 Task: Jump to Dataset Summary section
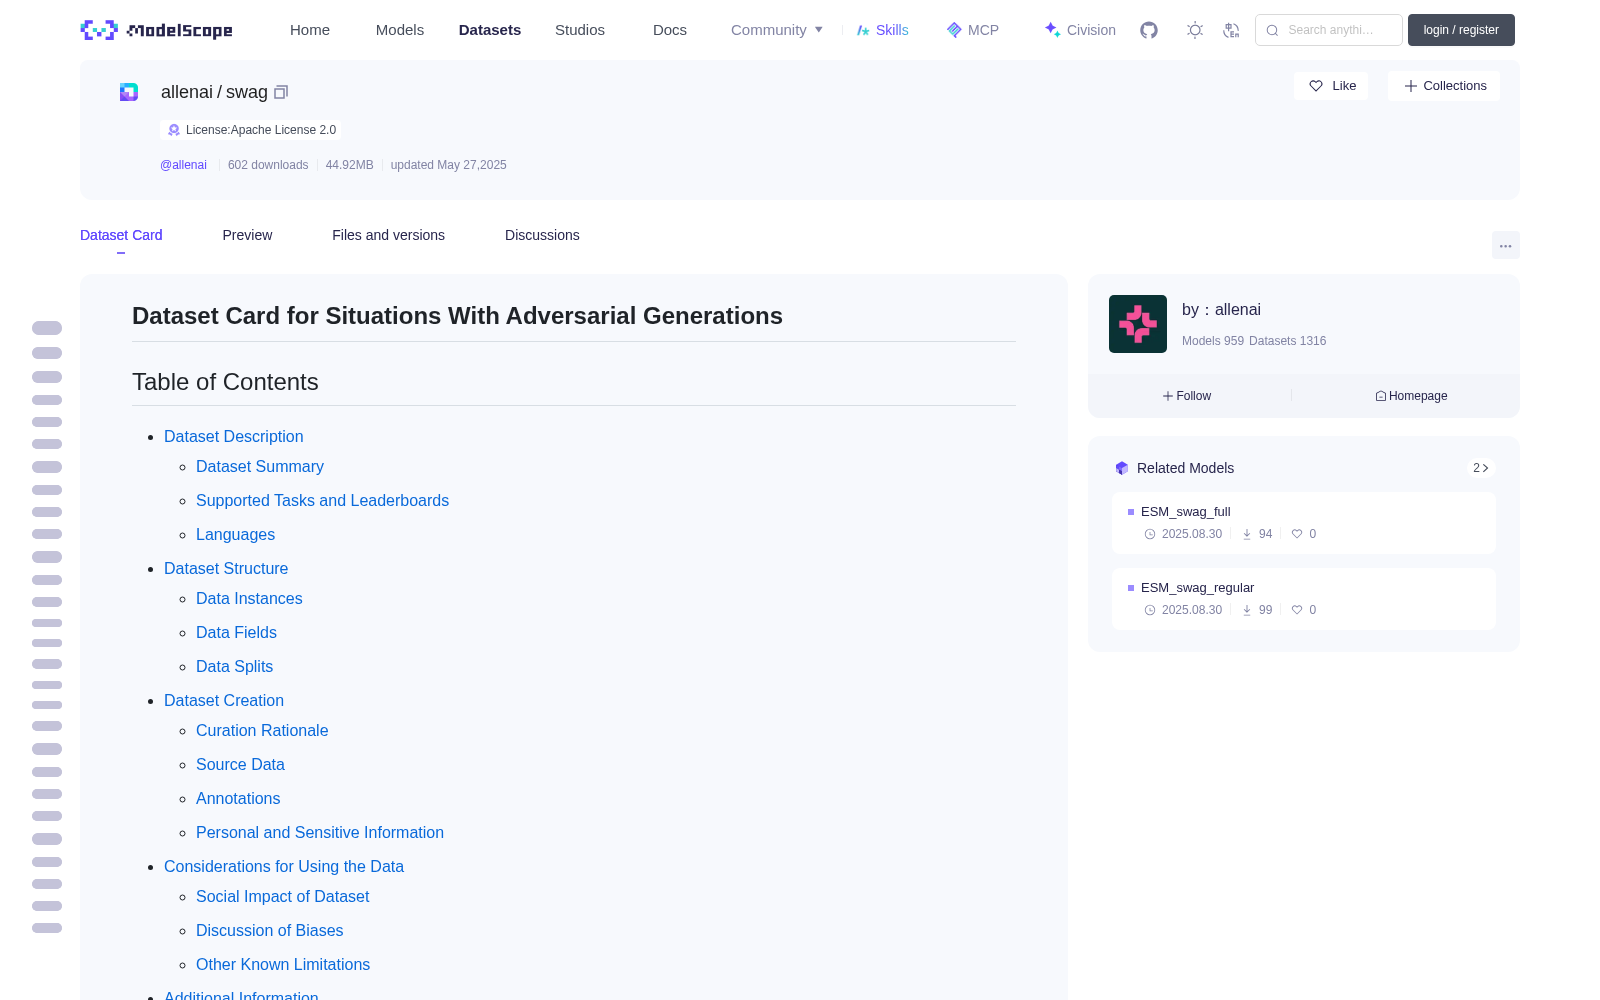[260, 466]
